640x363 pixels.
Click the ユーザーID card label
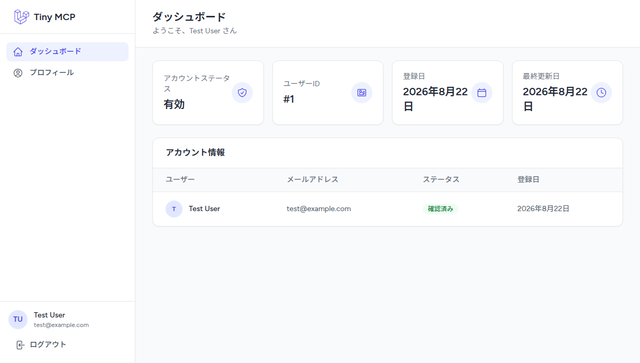click(302, 84)
